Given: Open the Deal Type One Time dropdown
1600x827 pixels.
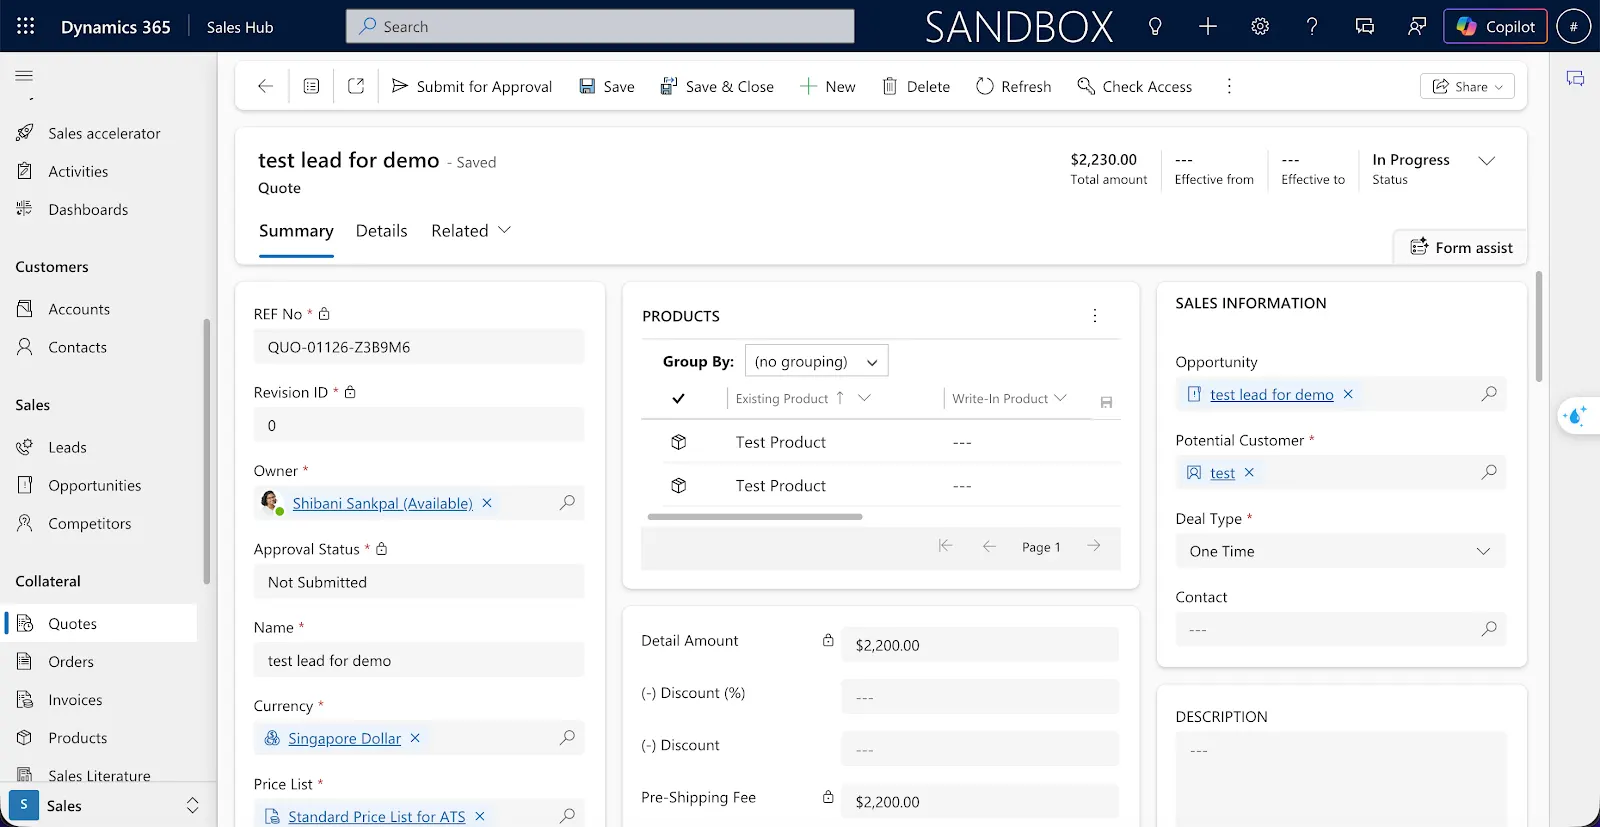Looking at the screenshot, I should point(1340,551).
